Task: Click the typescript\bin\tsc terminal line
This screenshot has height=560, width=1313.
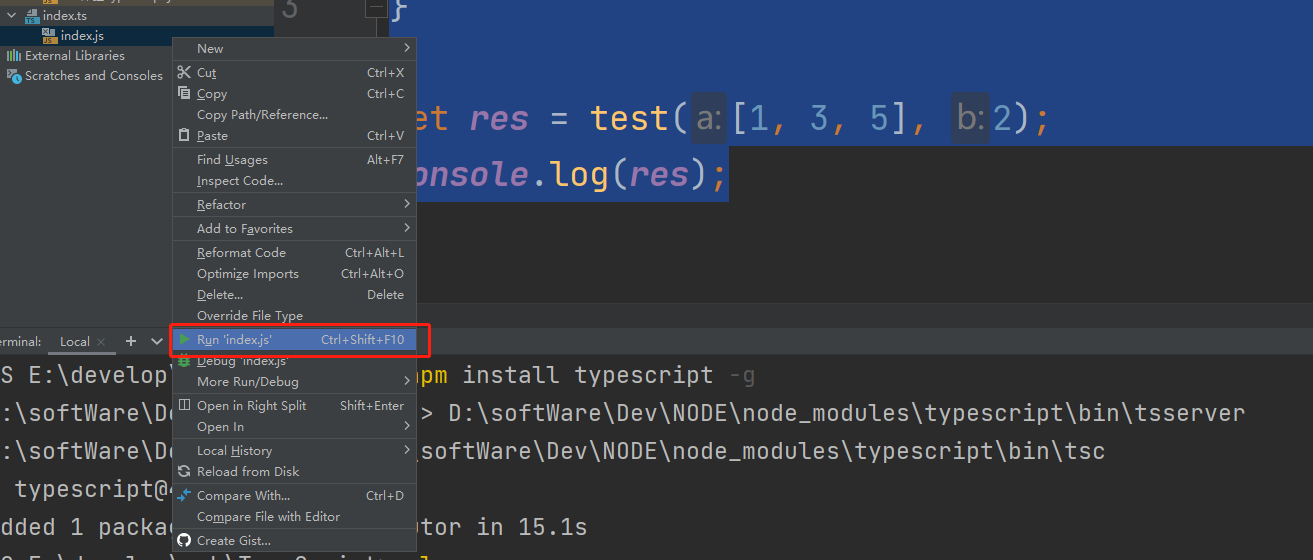Action: 763,451
